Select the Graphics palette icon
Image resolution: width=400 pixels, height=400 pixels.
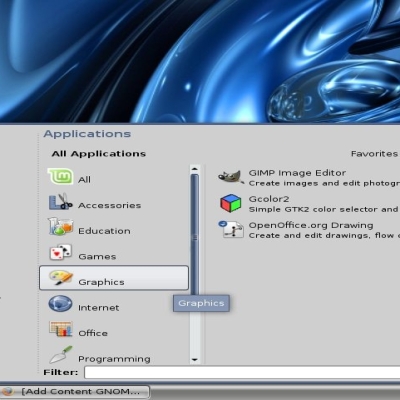[61, 277]
